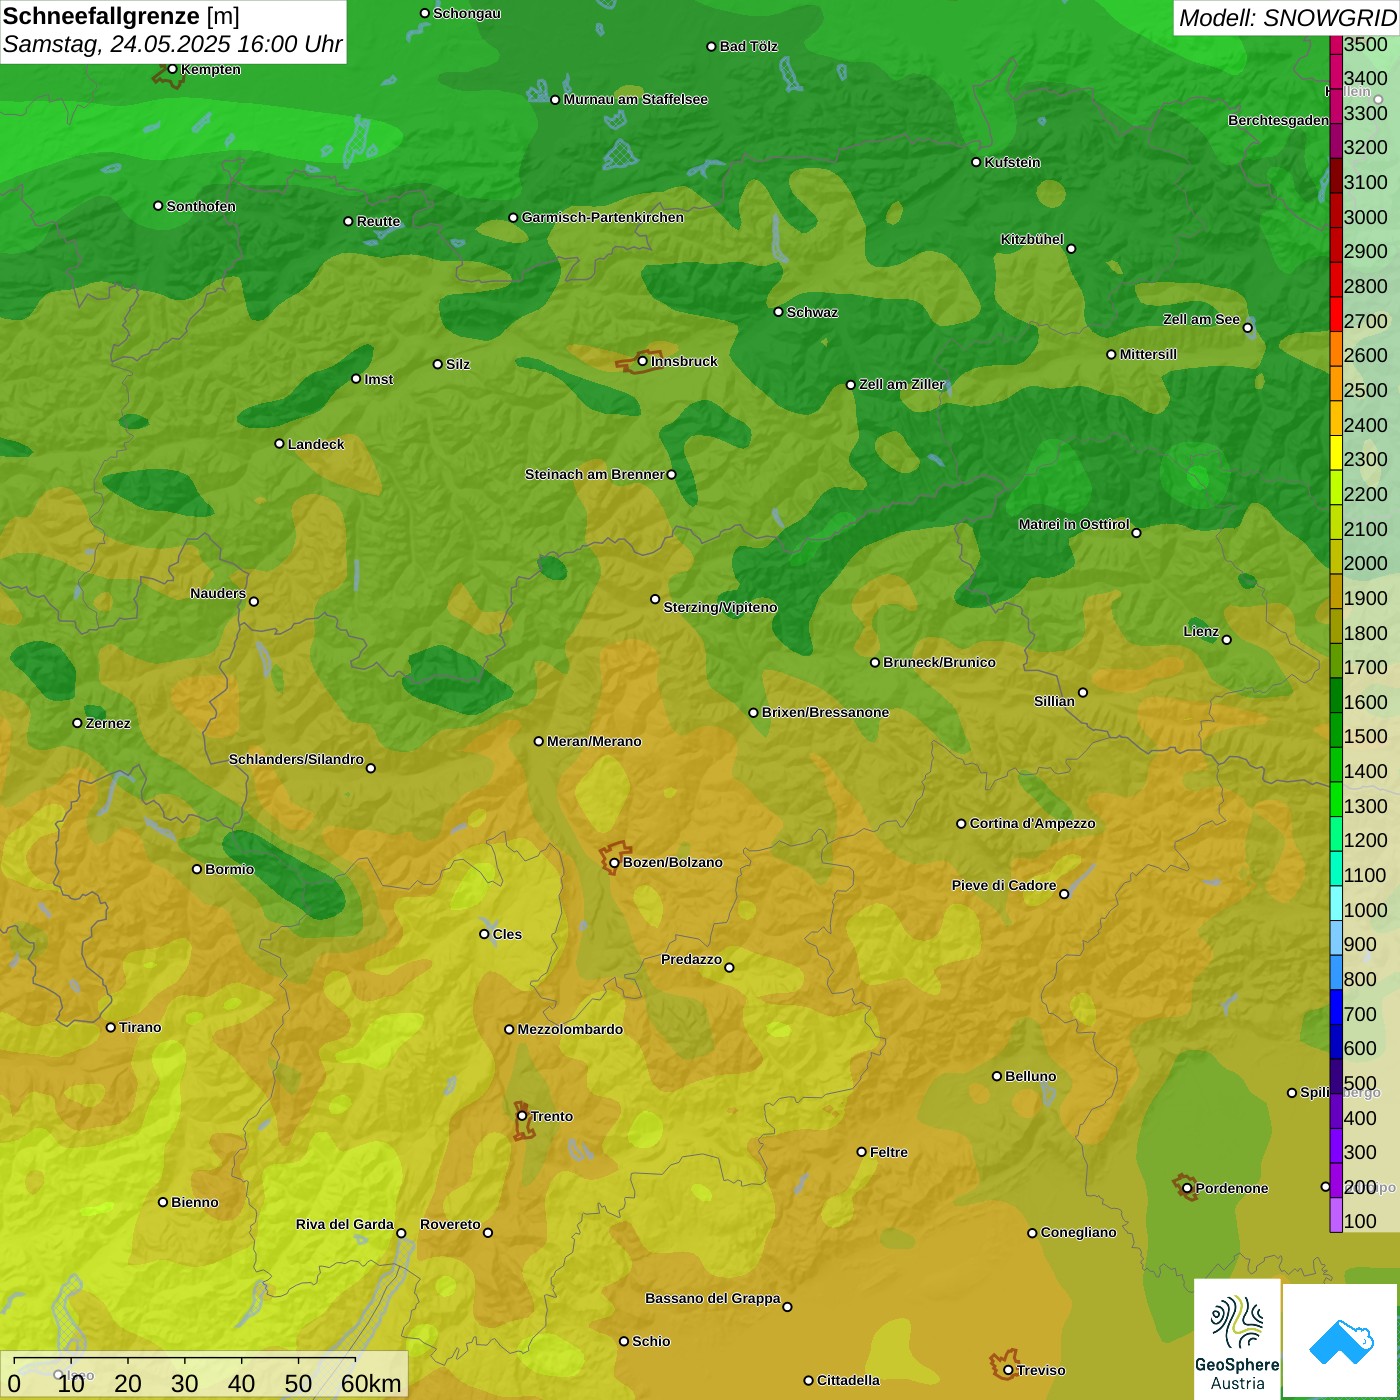The height and width of the screenshot is (1400, 1400).
Task: Select the 1000 m cyan legend swatch
Action: (x=1336, y=902)
